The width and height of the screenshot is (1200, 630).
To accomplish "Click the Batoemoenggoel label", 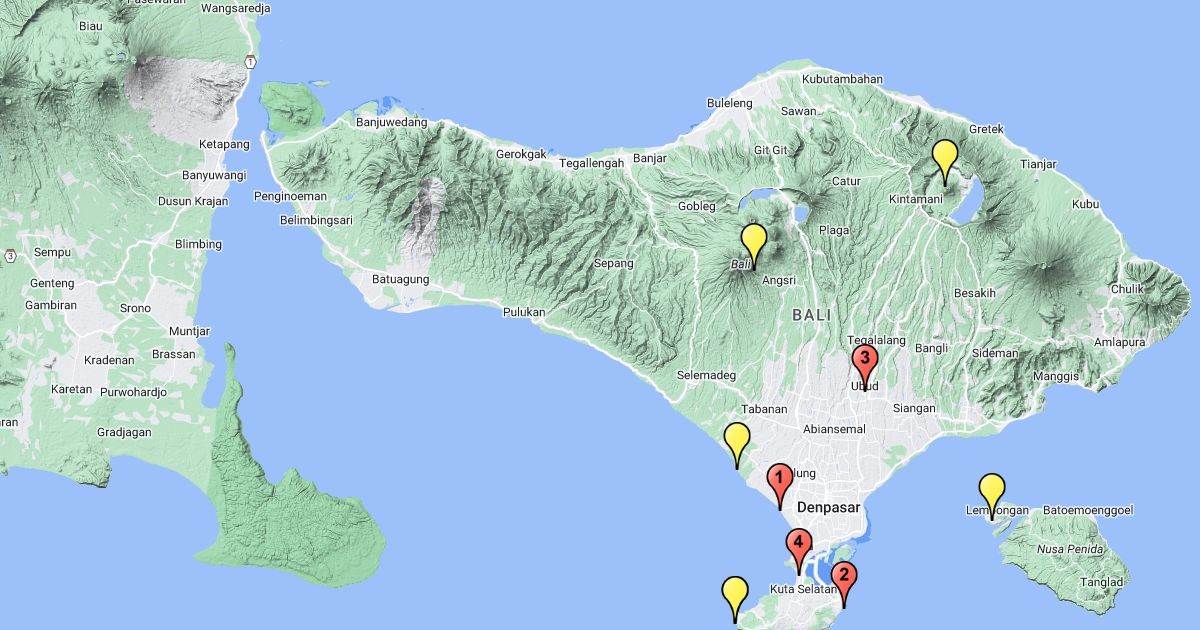I will point(1088,511).
